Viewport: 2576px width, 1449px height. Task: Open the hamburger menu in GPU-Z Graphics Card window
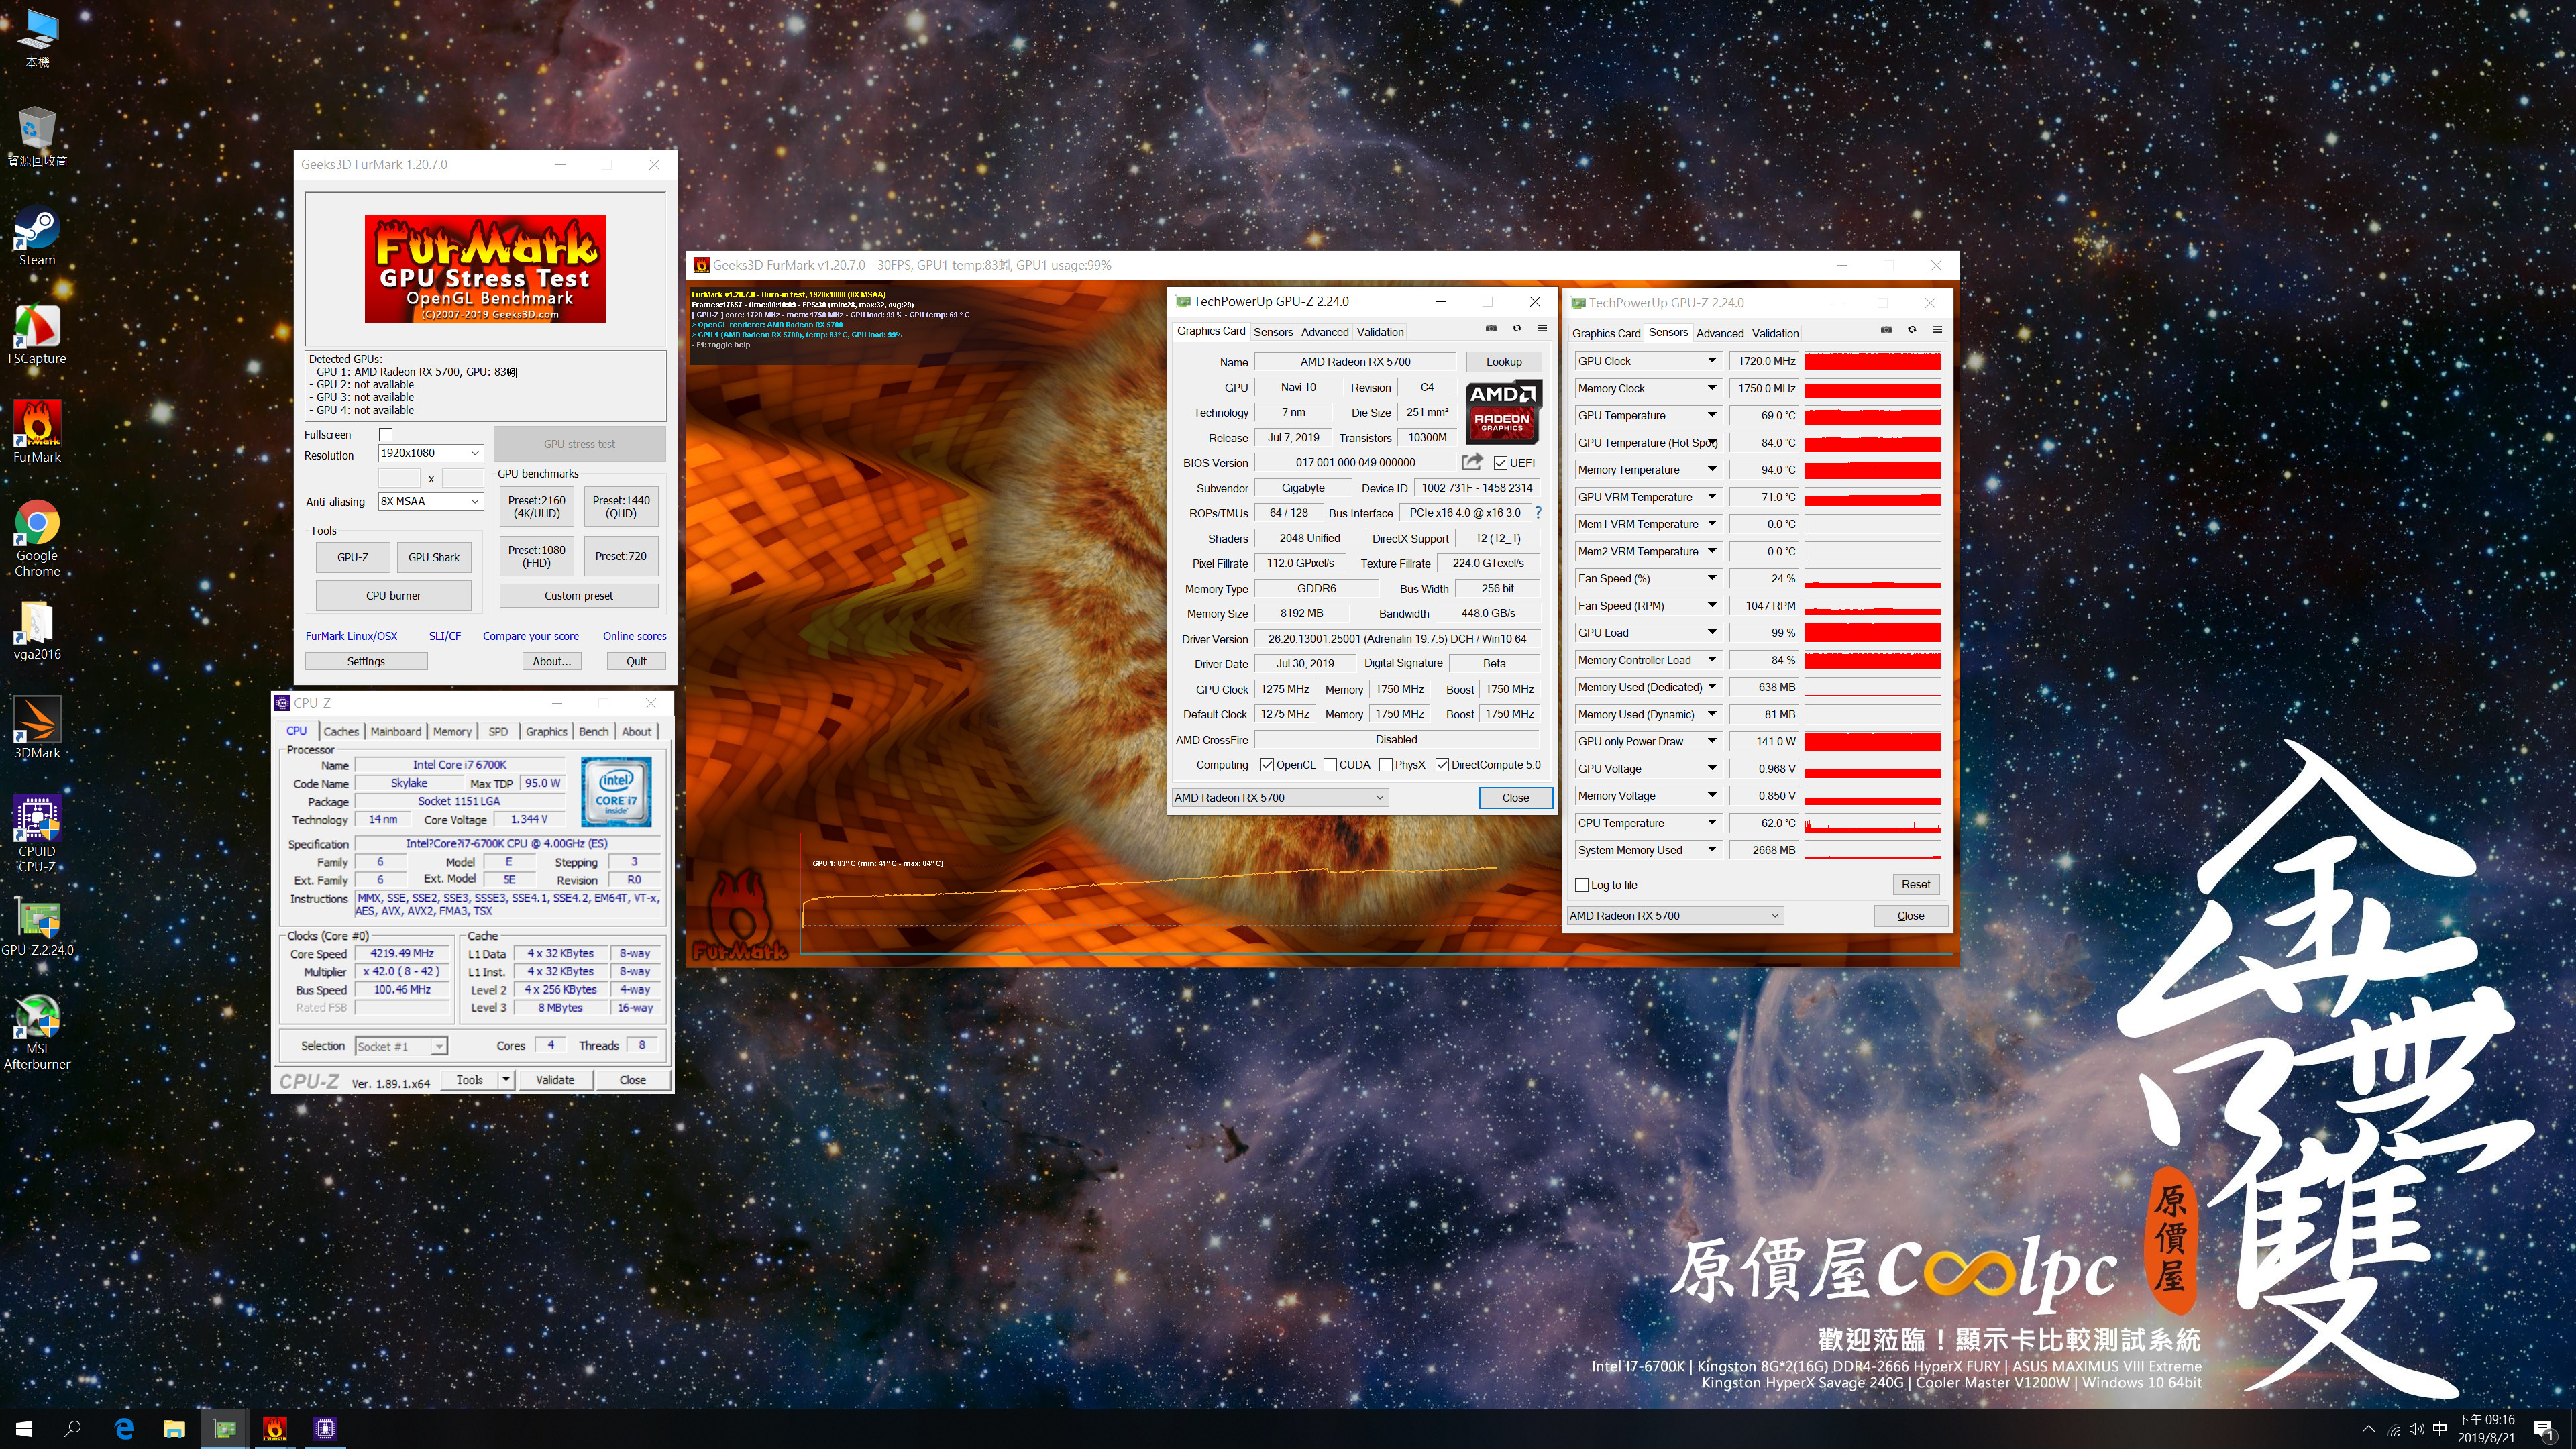click(1542, 329)
